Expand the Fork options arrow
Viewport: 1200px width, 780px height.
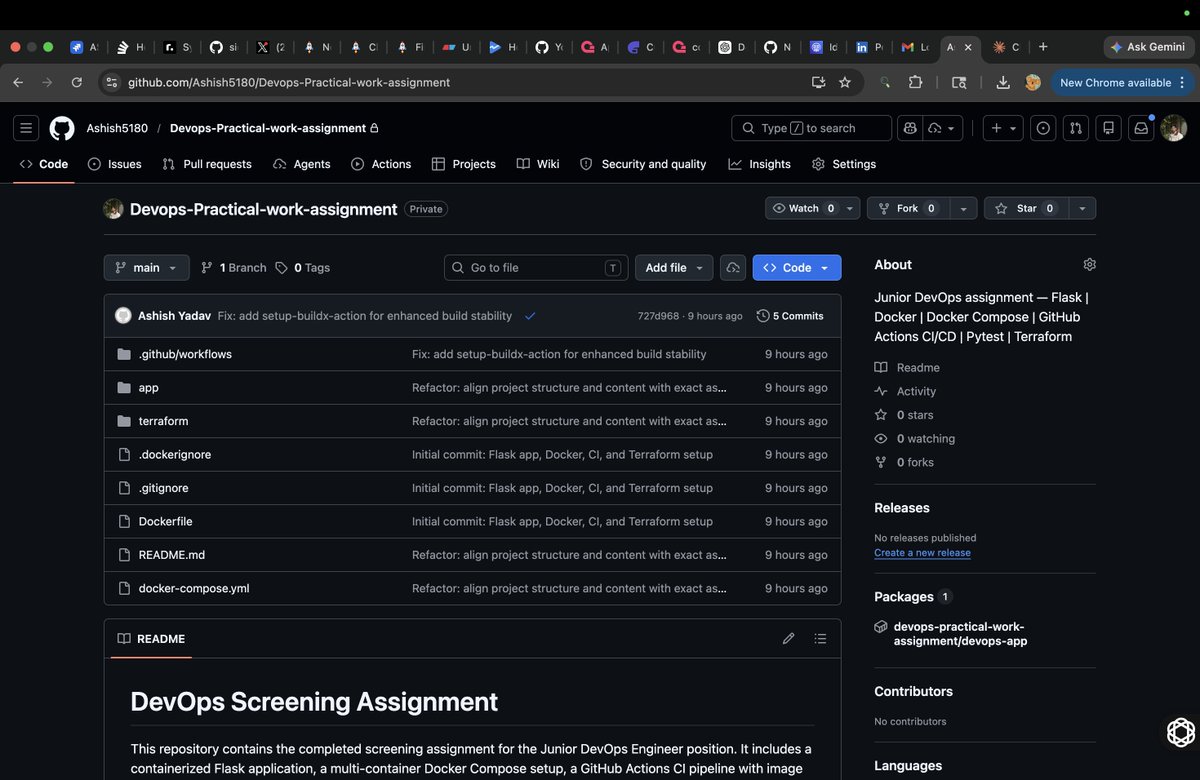coord(962,208)
